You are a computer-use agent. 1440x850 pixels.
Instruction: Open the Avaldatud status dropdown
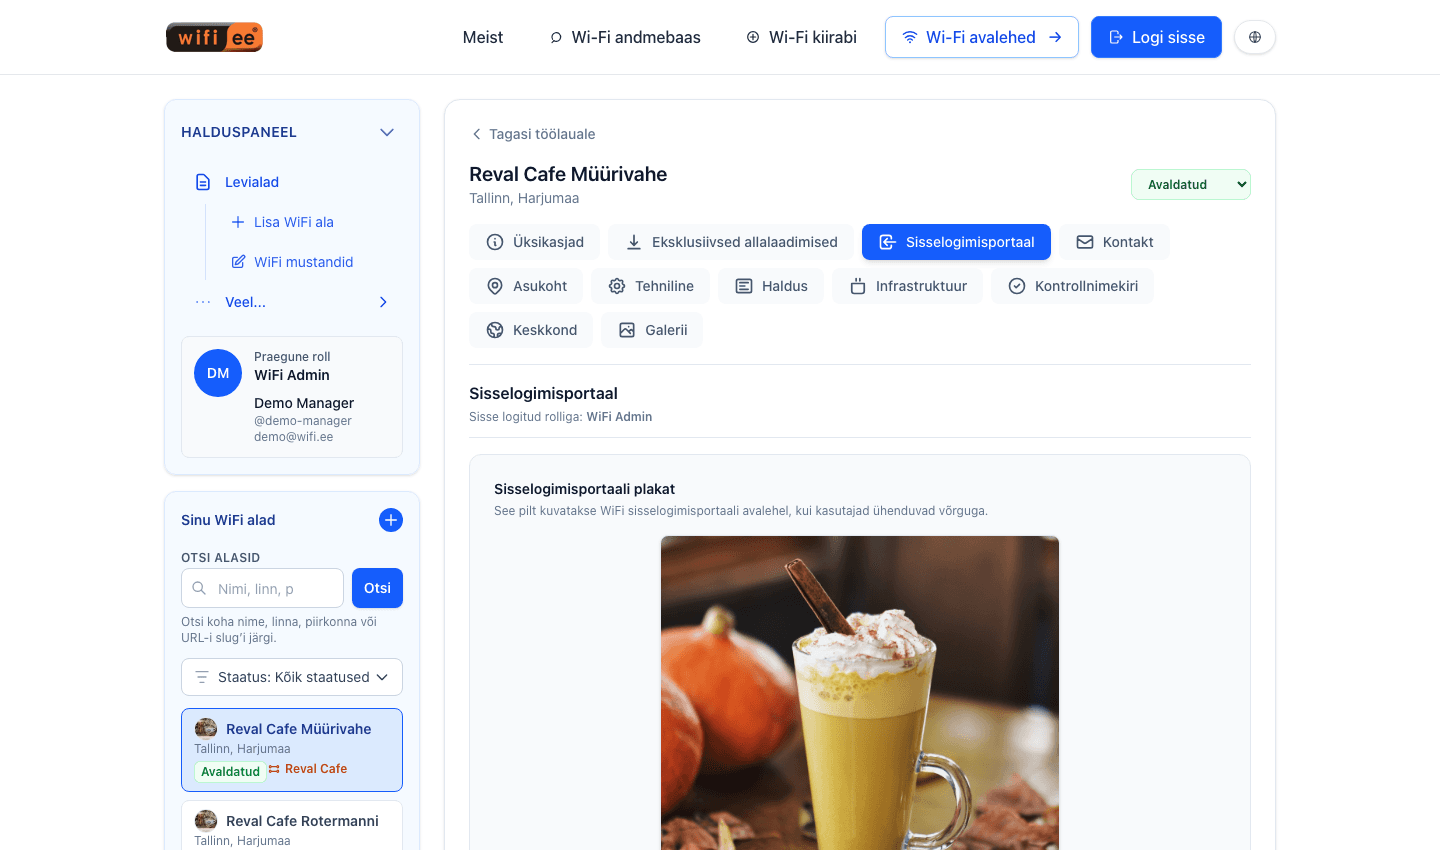[x=1191, y=184]
